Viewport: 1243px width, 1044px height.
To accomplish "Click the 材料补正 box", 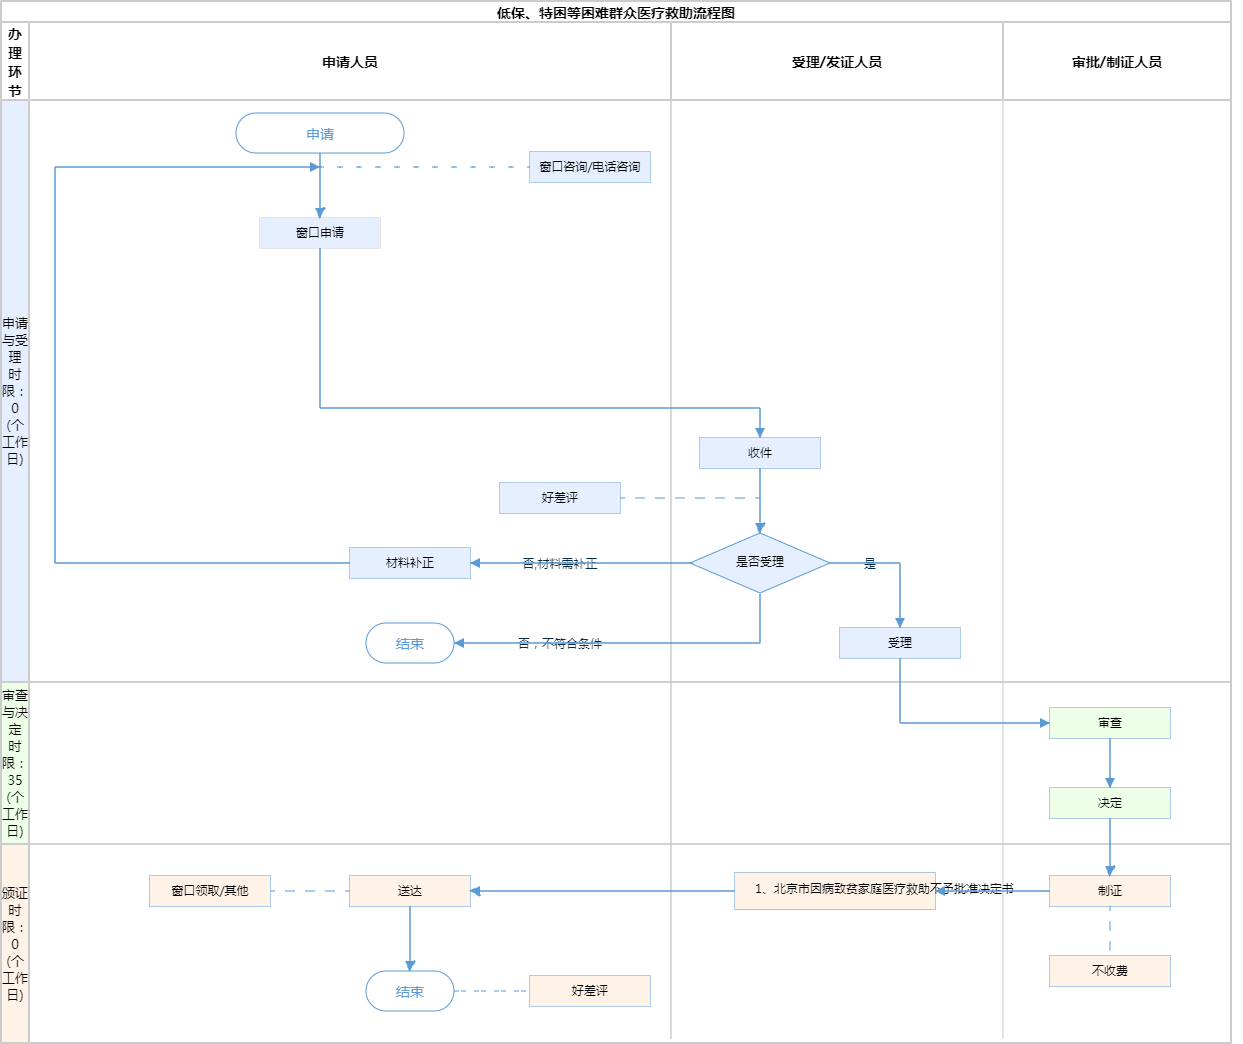I will 410,563.
